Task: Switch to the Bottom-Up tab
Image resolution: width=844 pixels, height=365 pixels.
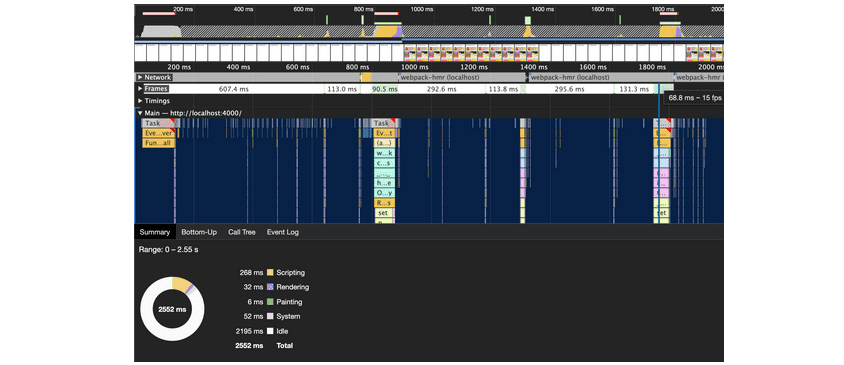Action: coord(199,232)
